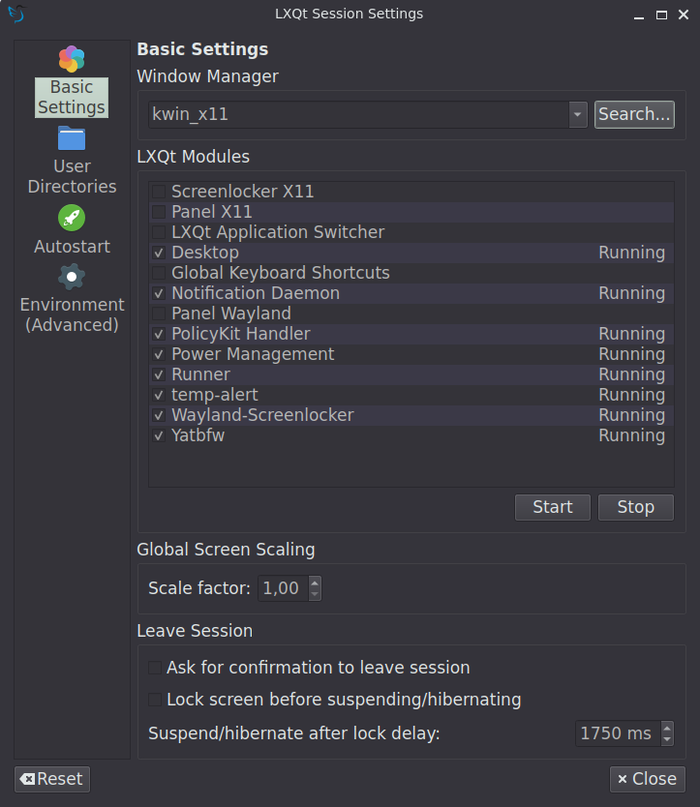Image resolution: width=700 pixels, height=807 pixels.
Task: Toggle Lock screen before suspending/hibernating
Action: 155,700
